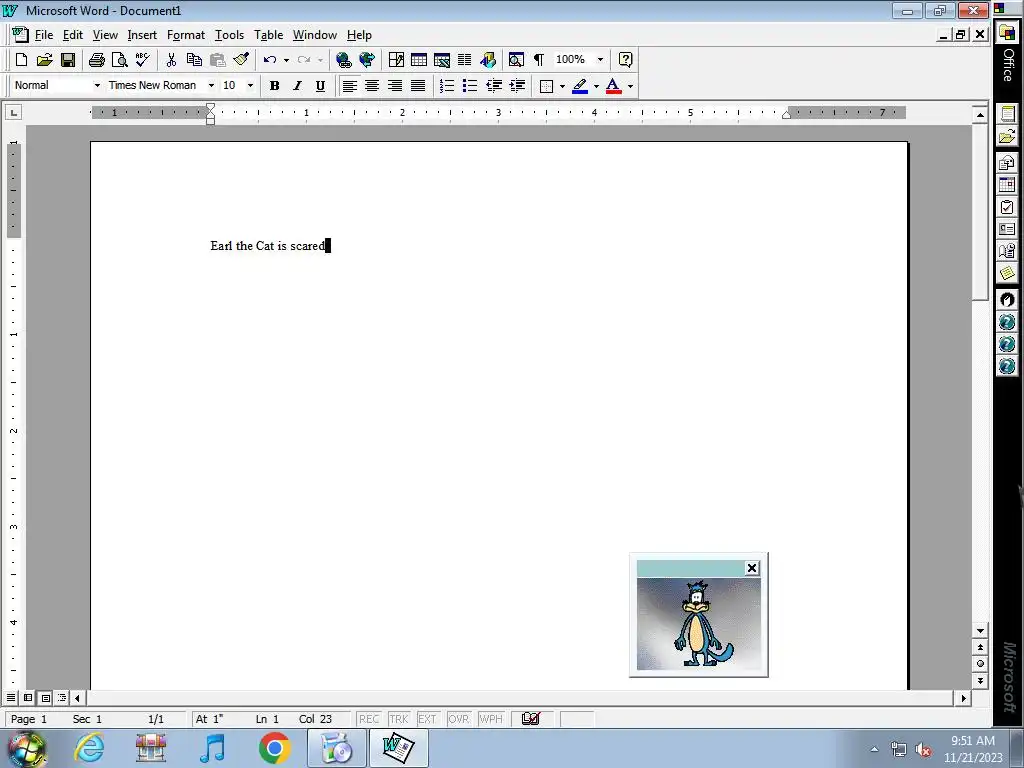This screenshot has width=1024, height=768.
Task: Justify the paragraph text
Action: point(418,86)
